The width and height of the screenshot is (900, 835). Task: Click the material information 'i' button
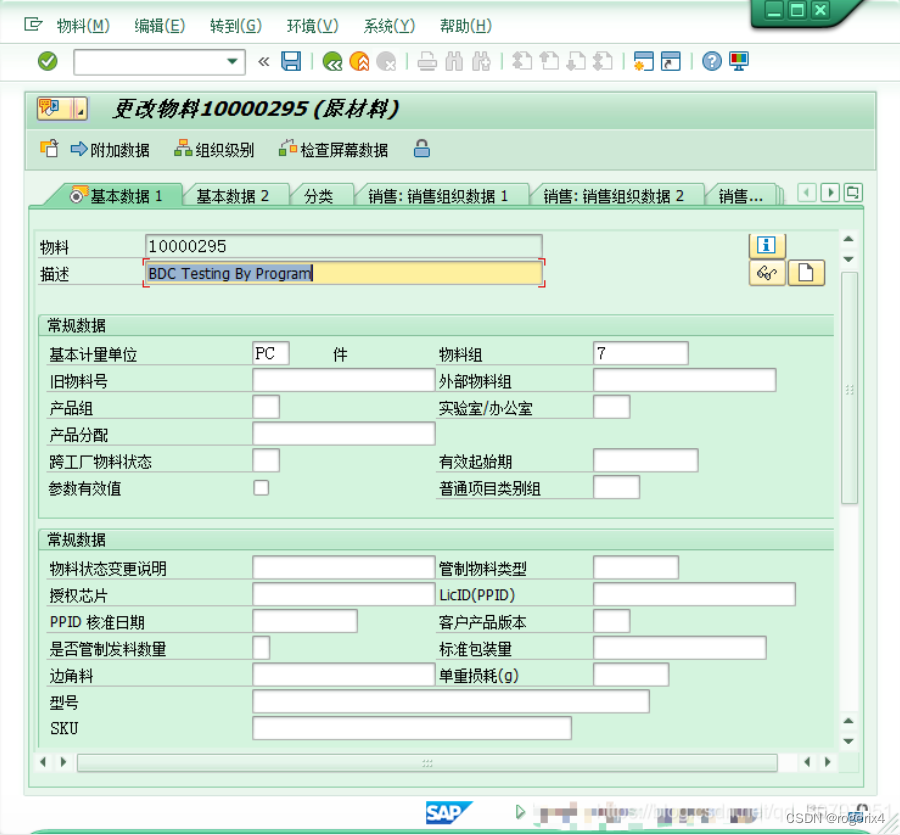(x=767, y=245)
